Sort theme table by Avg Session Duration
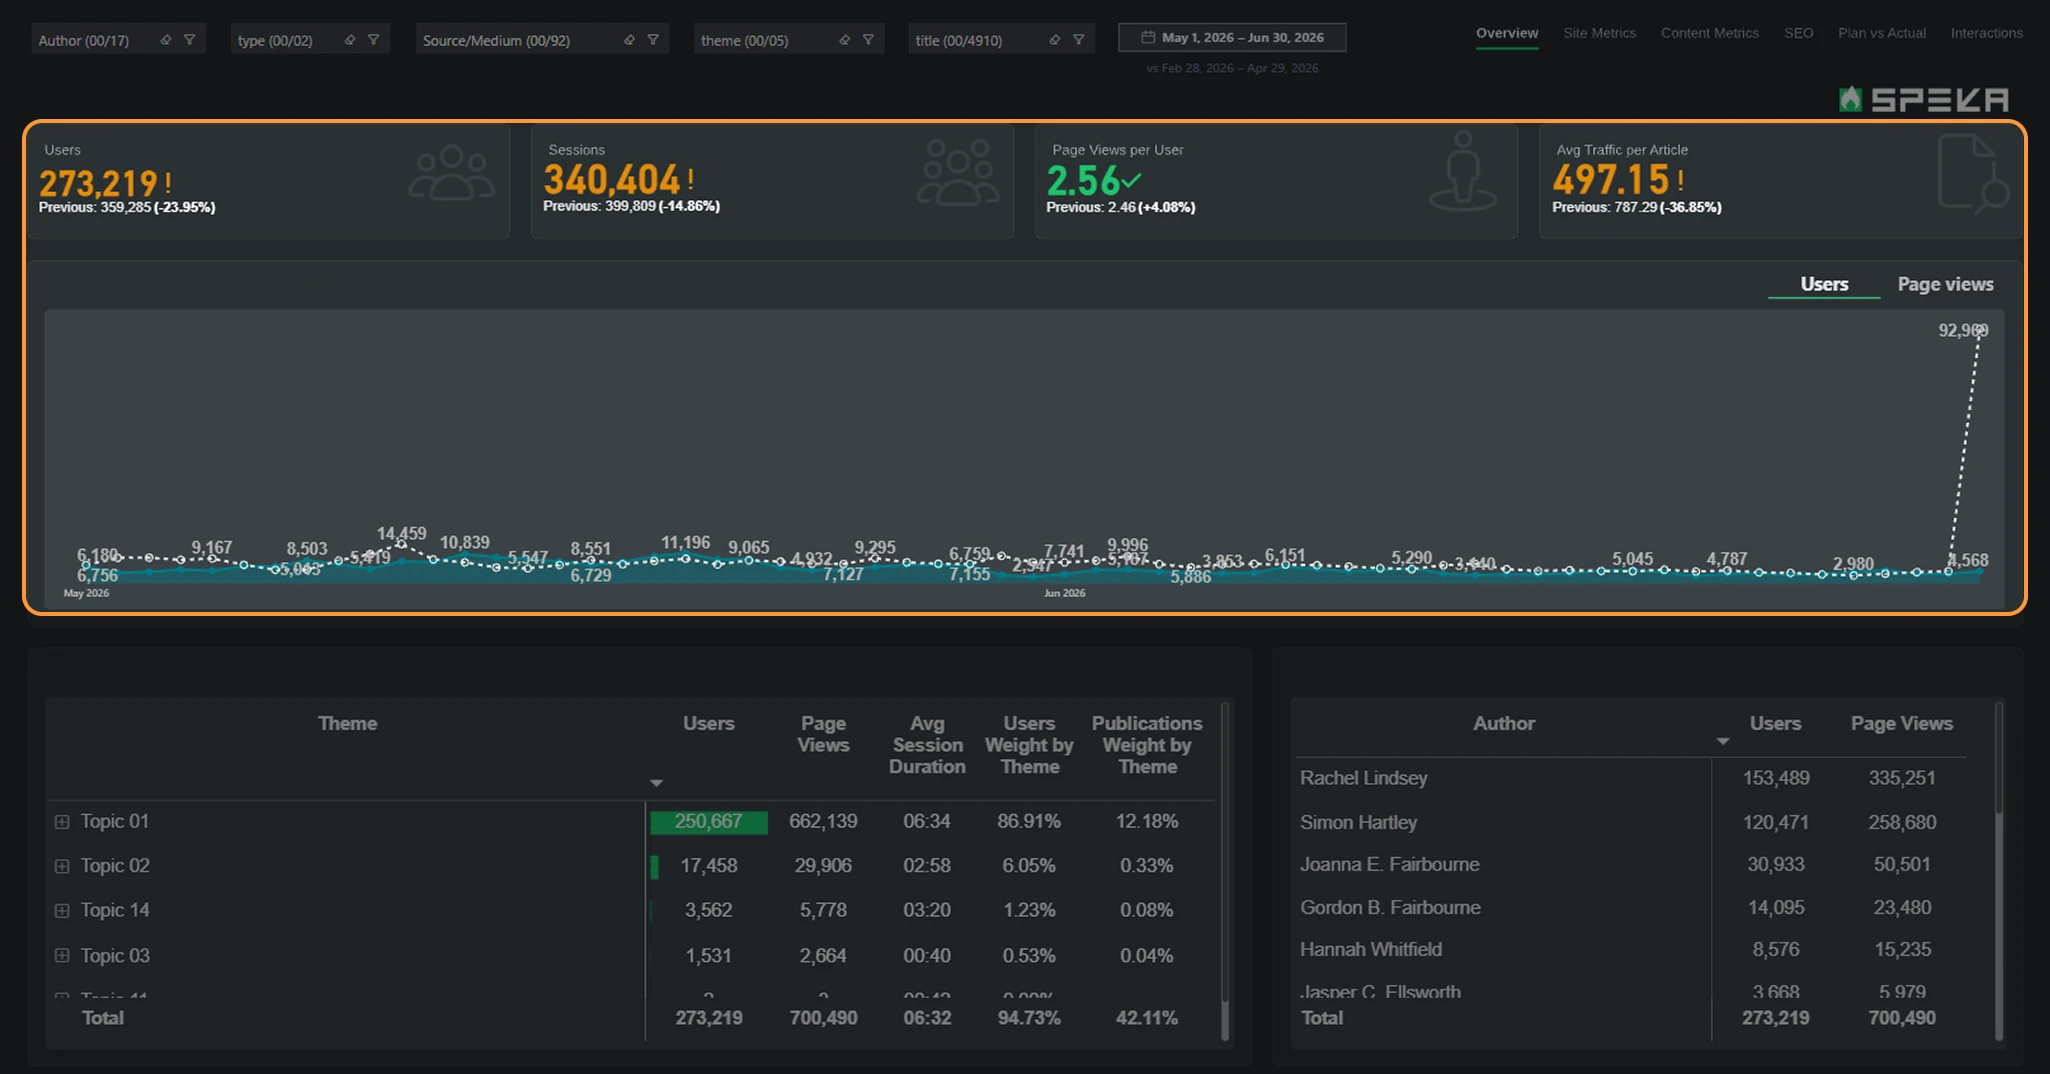Screen dimensions: 2050x1074 tap(927, 745)
